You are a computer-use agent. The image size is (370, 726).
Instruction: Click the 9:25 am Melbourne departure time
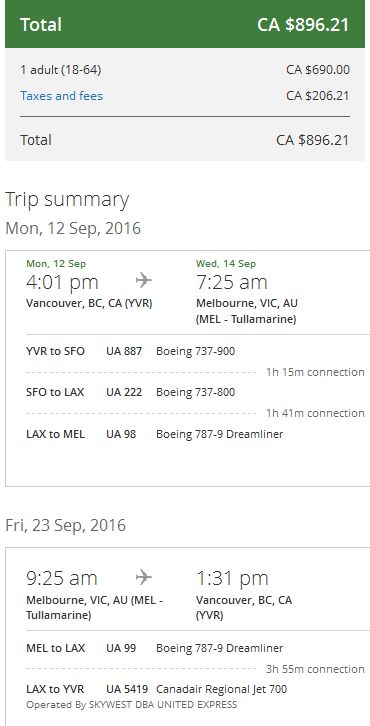(x=62, y=578)
